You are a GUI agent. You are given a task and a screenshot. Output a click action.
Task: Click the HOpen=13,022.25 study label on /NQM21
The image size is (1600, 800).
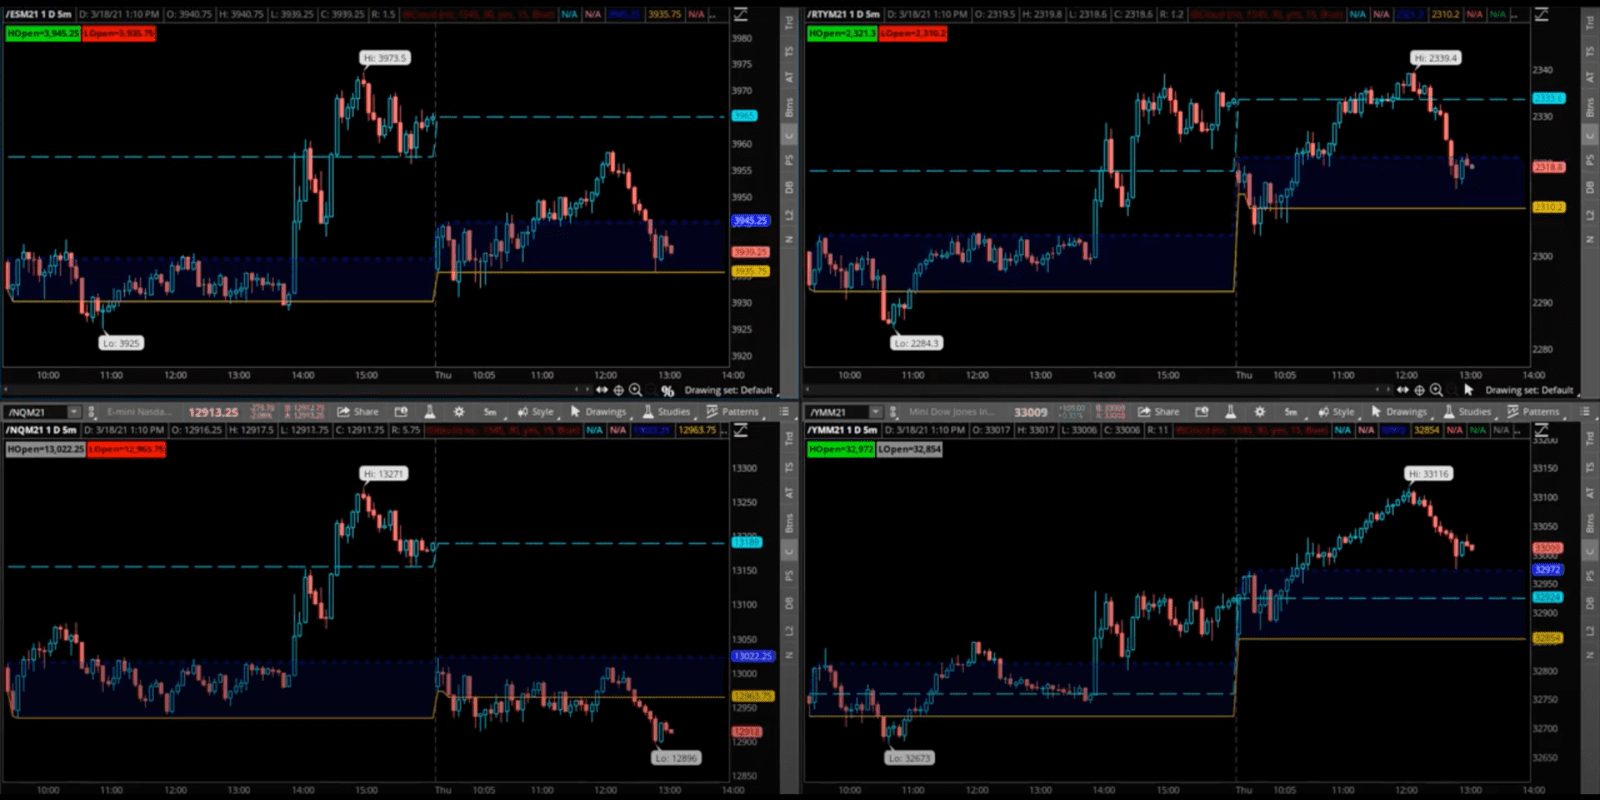[x=45, y=449]
